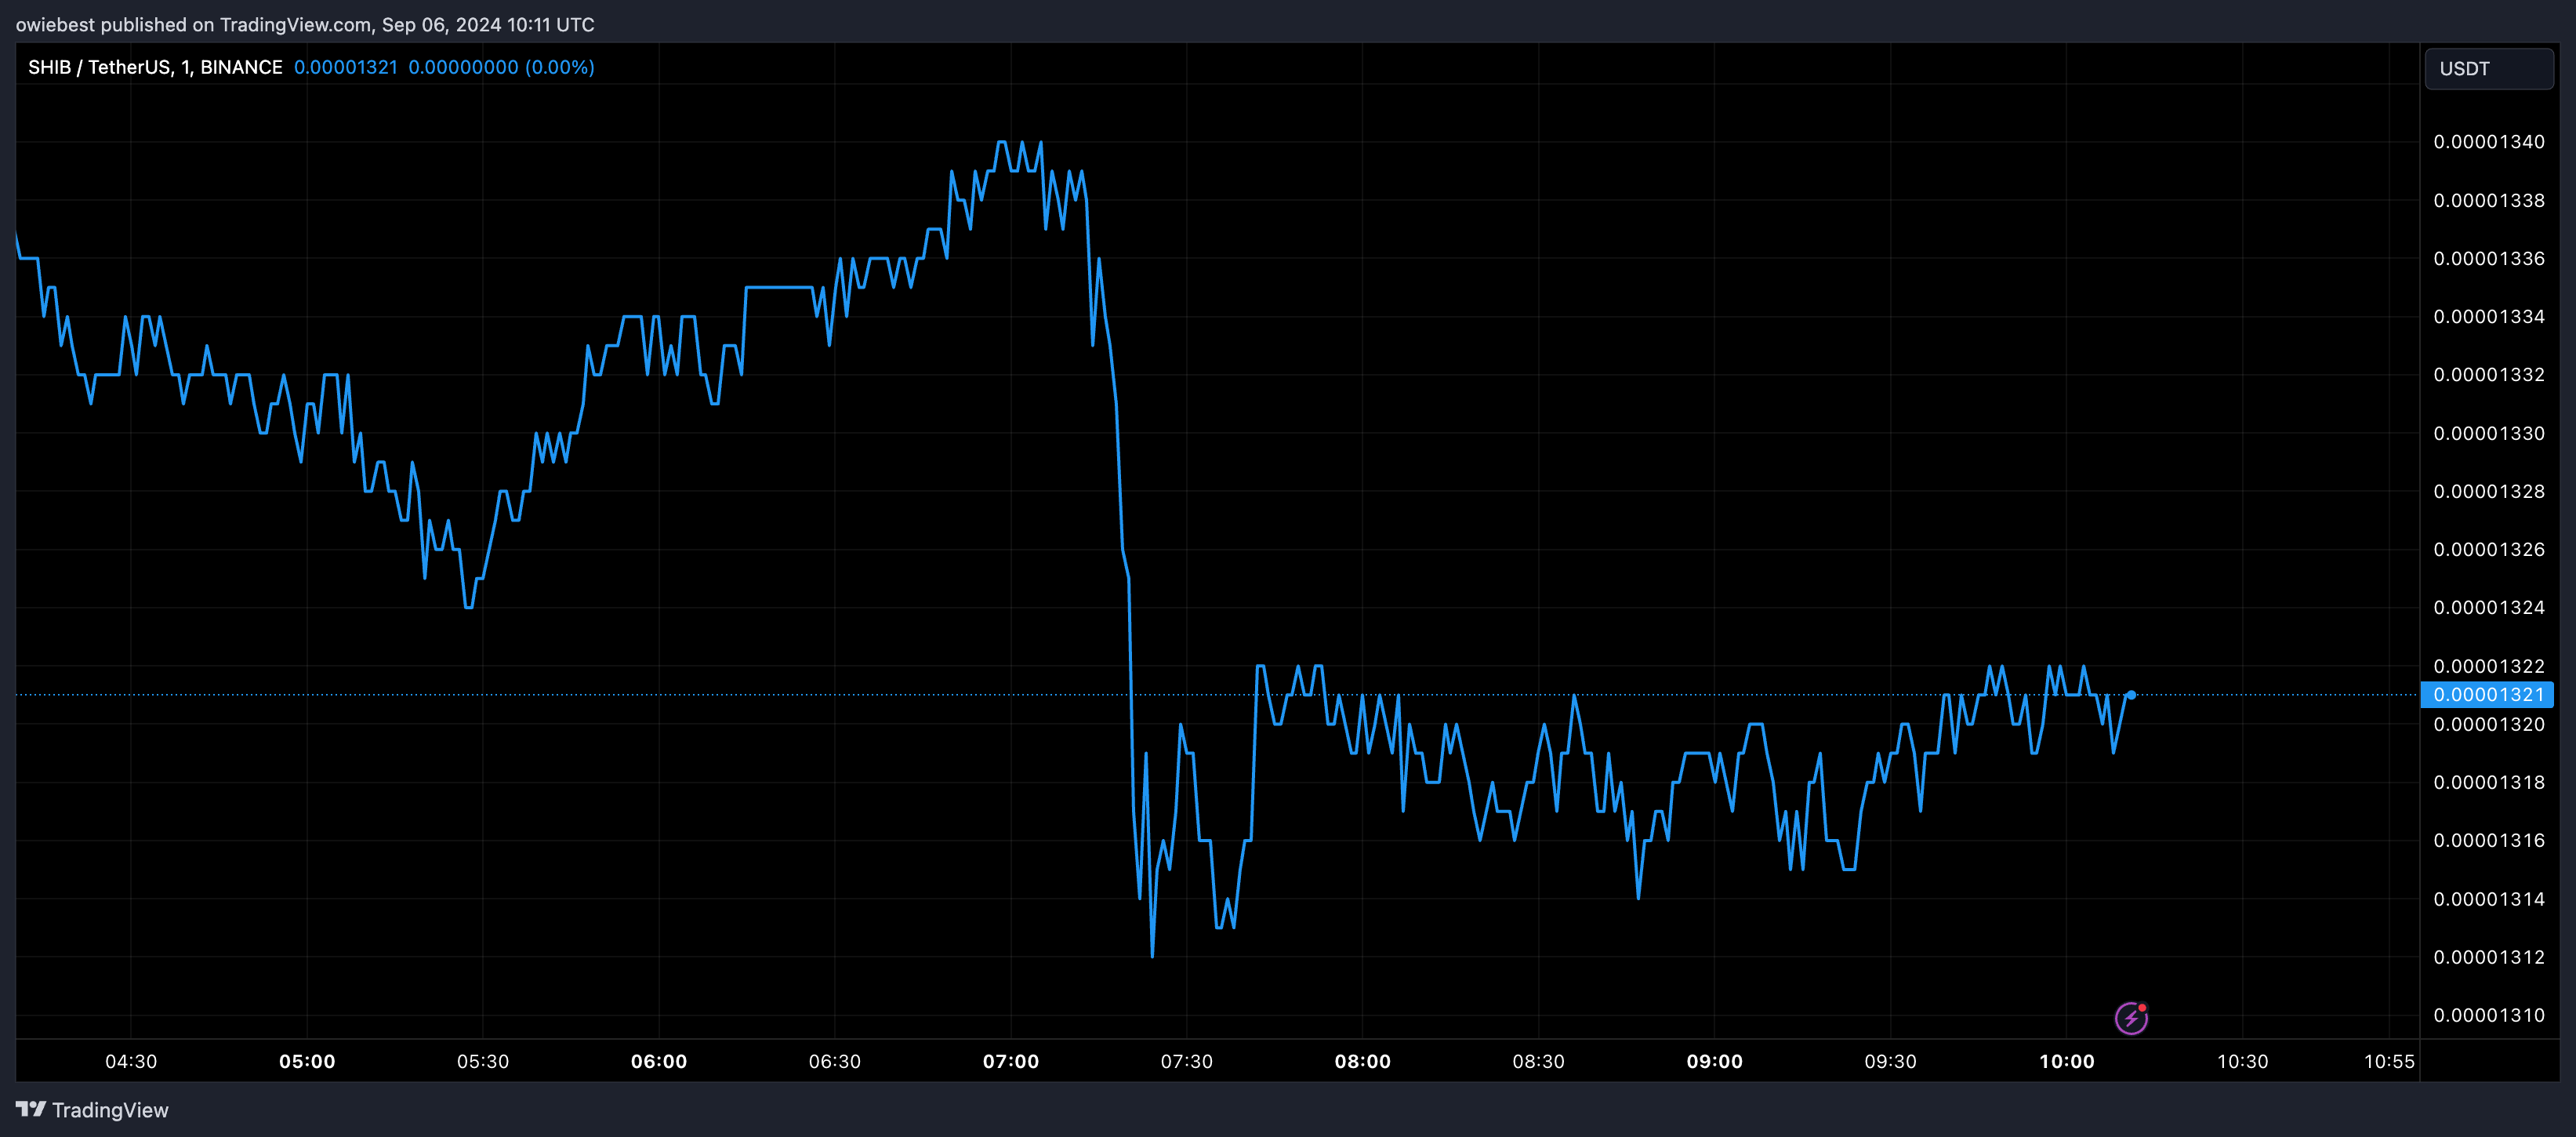Viewport: 2576px width, 1137px height.
Task: Click the 0.00% change value in header
Action: coord(560,67)
